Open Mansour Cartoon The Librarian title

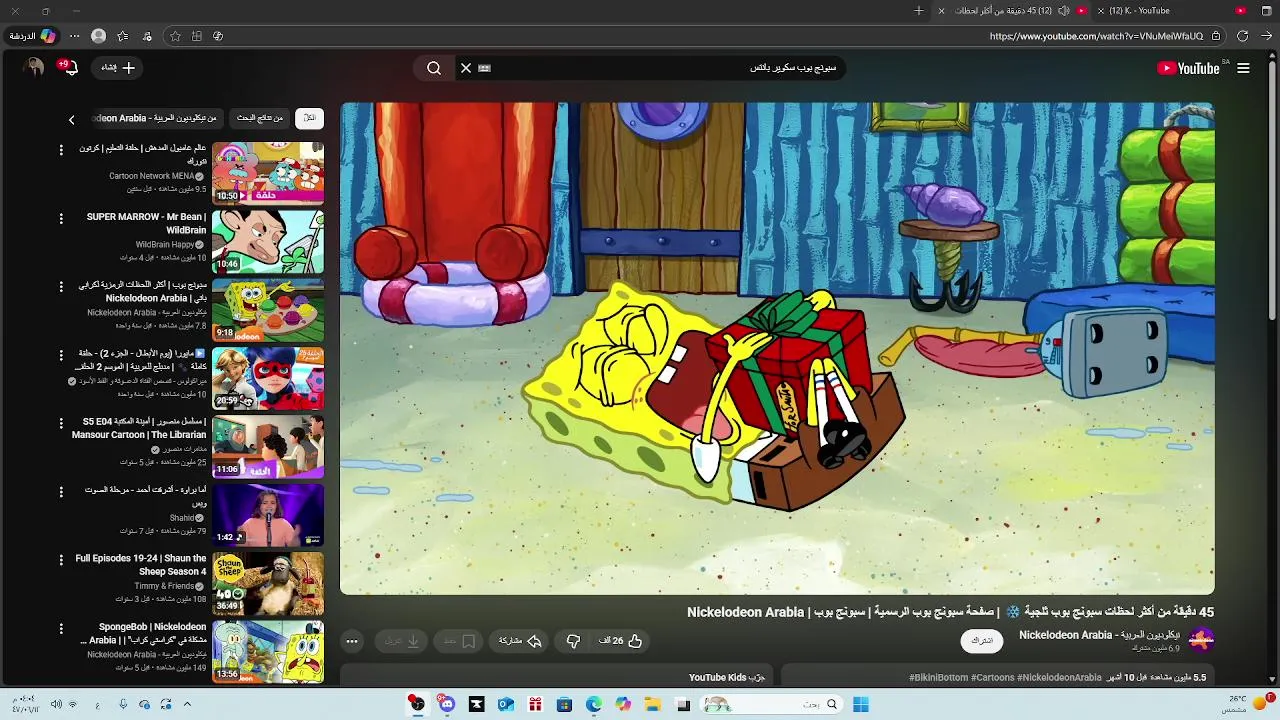(x=138, y=428)
